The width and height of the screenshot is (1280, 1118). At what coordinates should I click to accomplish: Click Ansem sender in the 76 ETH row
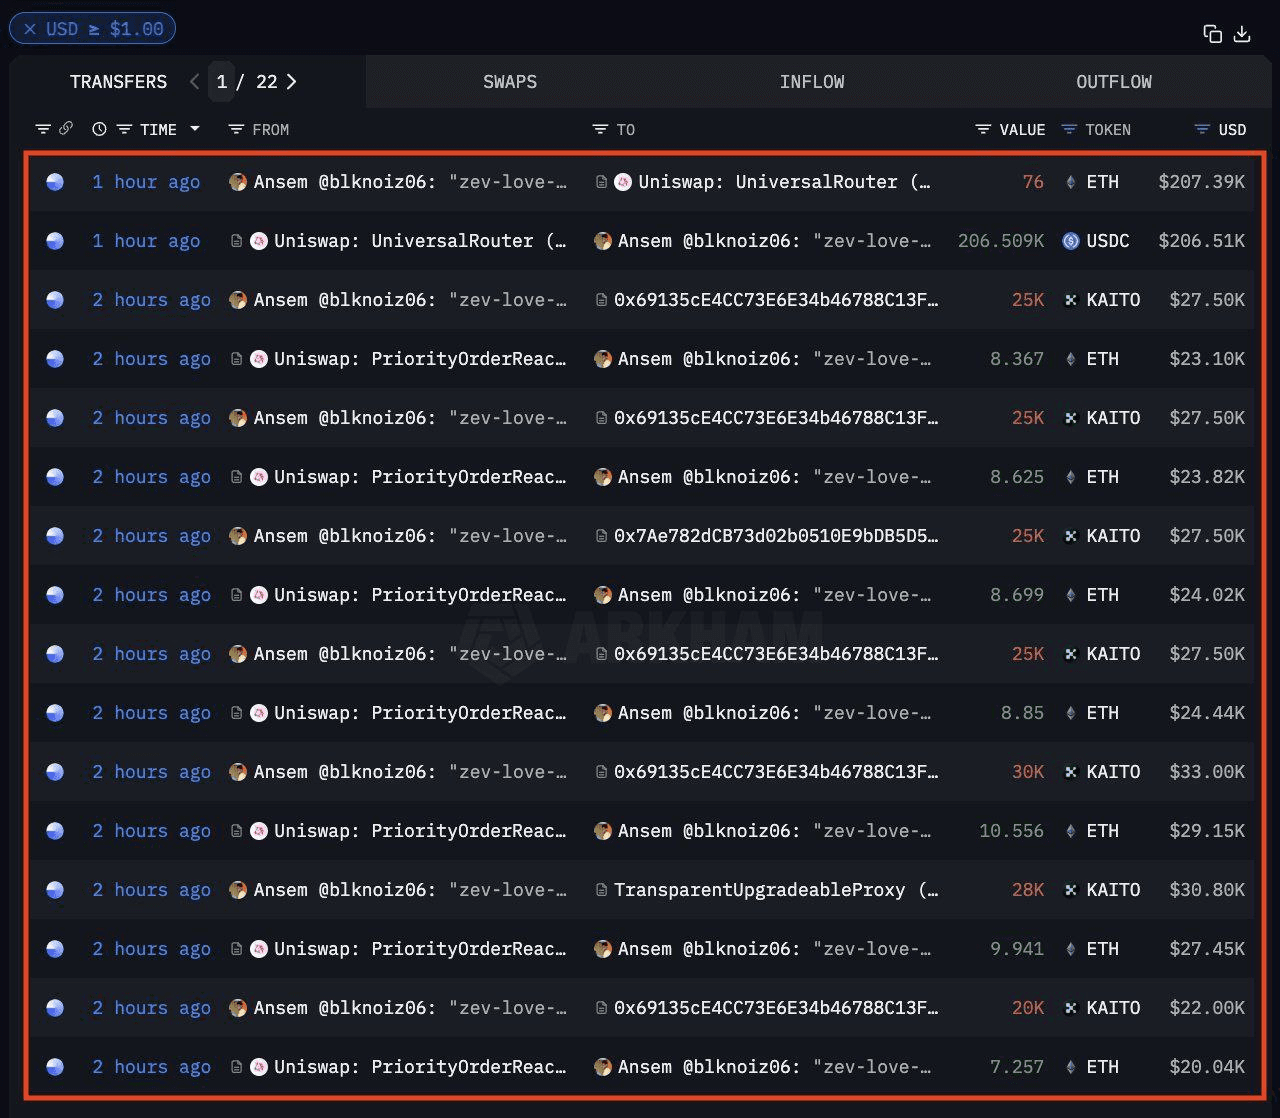click(398, 182)
